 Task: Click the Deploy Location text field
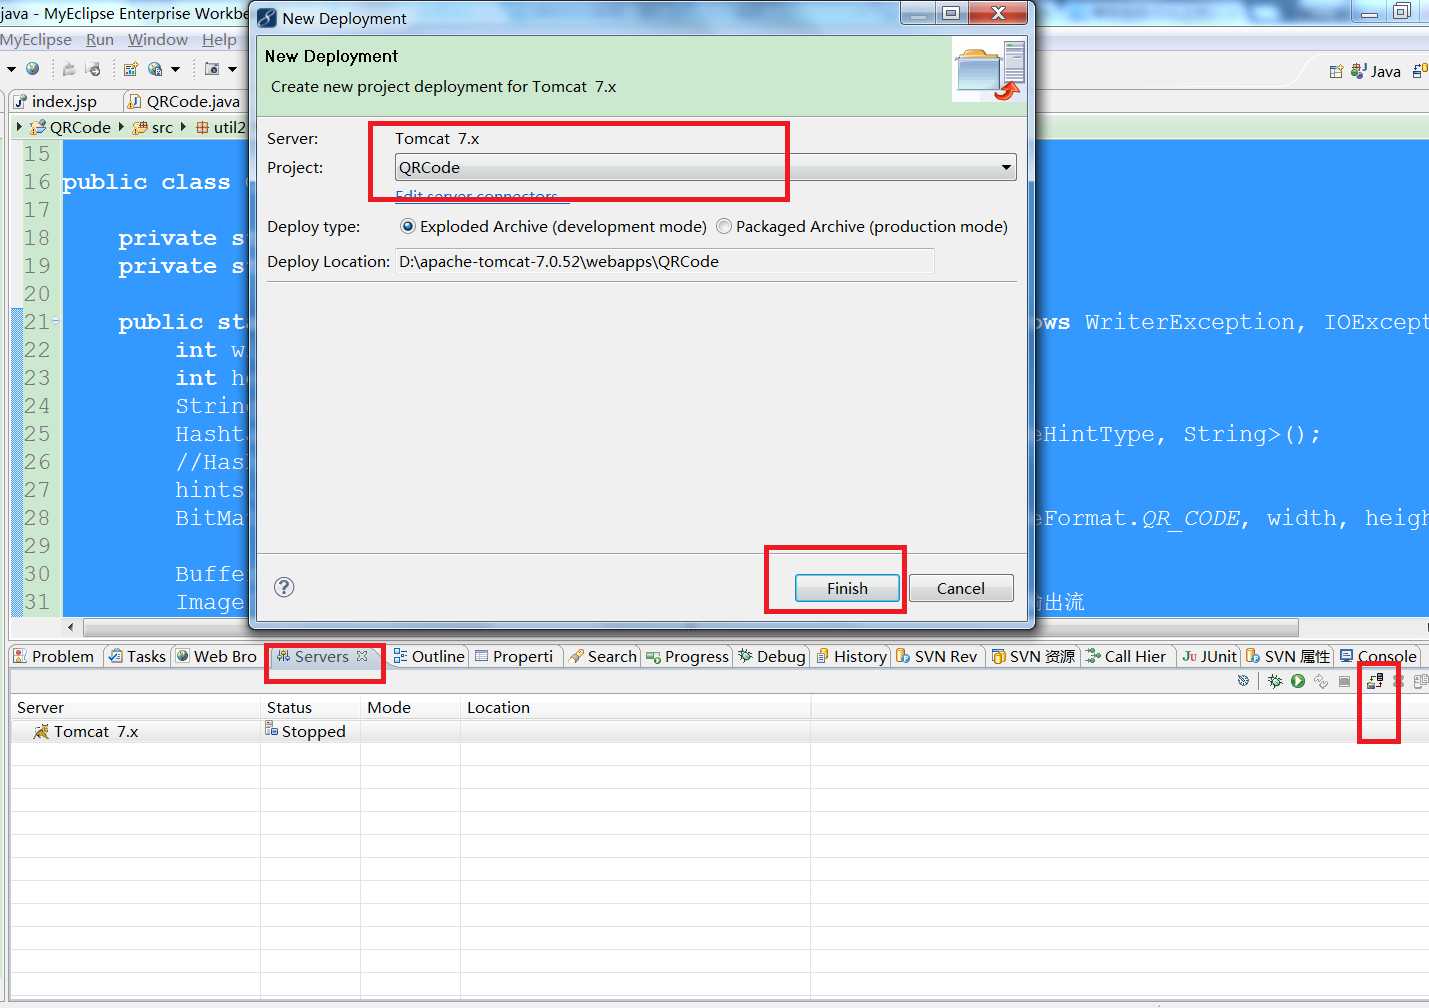pos(665,261)
